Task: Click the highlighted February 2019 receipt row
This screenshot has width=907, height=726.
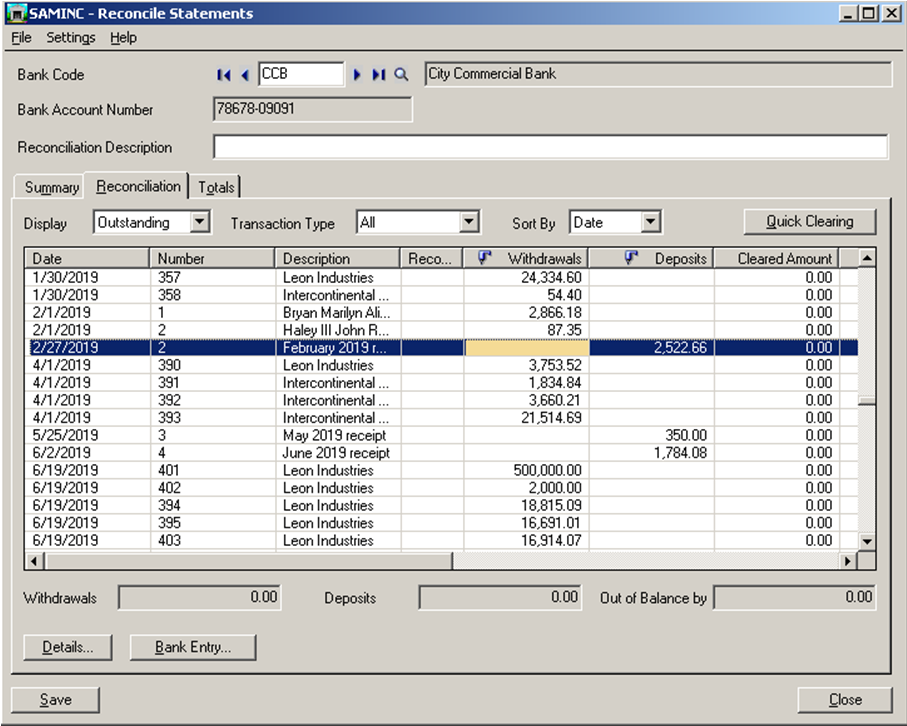Action: pyautogui.click(x=442, y=347)
